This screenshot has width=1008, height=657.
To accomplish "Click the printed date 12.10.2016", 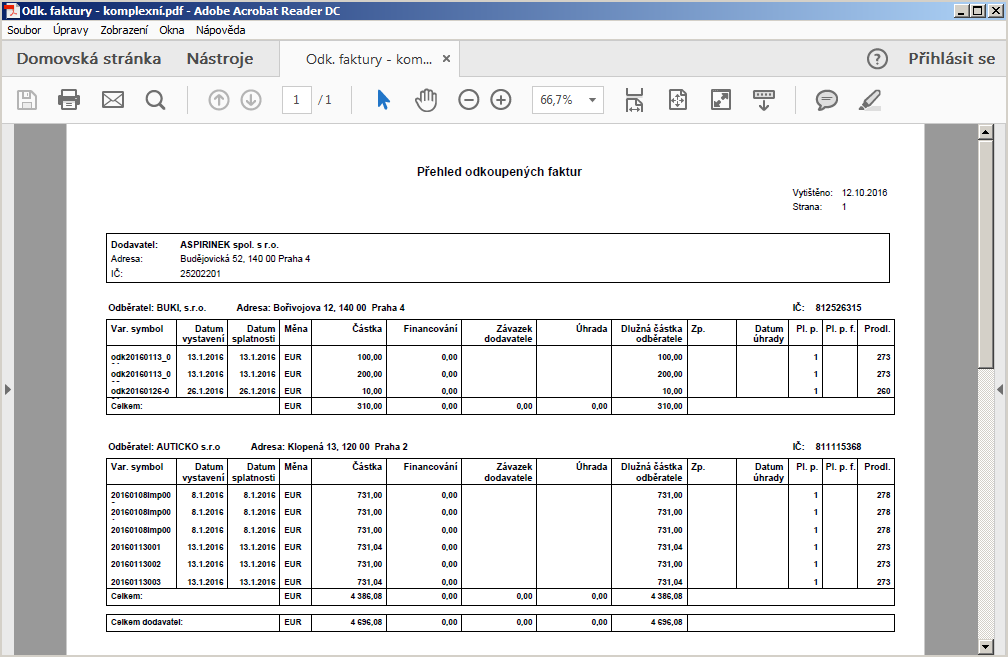I will [x=865, y=193].
